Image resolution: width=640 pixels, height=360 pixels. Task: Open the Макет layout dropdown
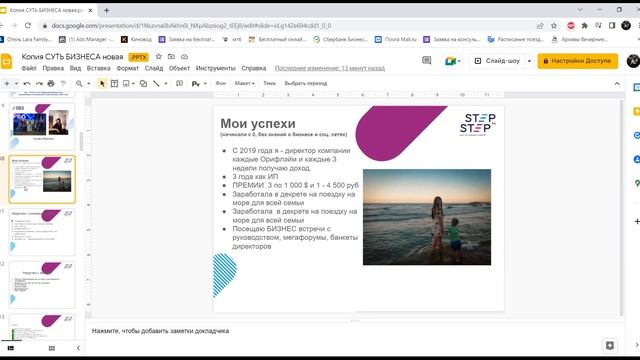coord(244,83)
